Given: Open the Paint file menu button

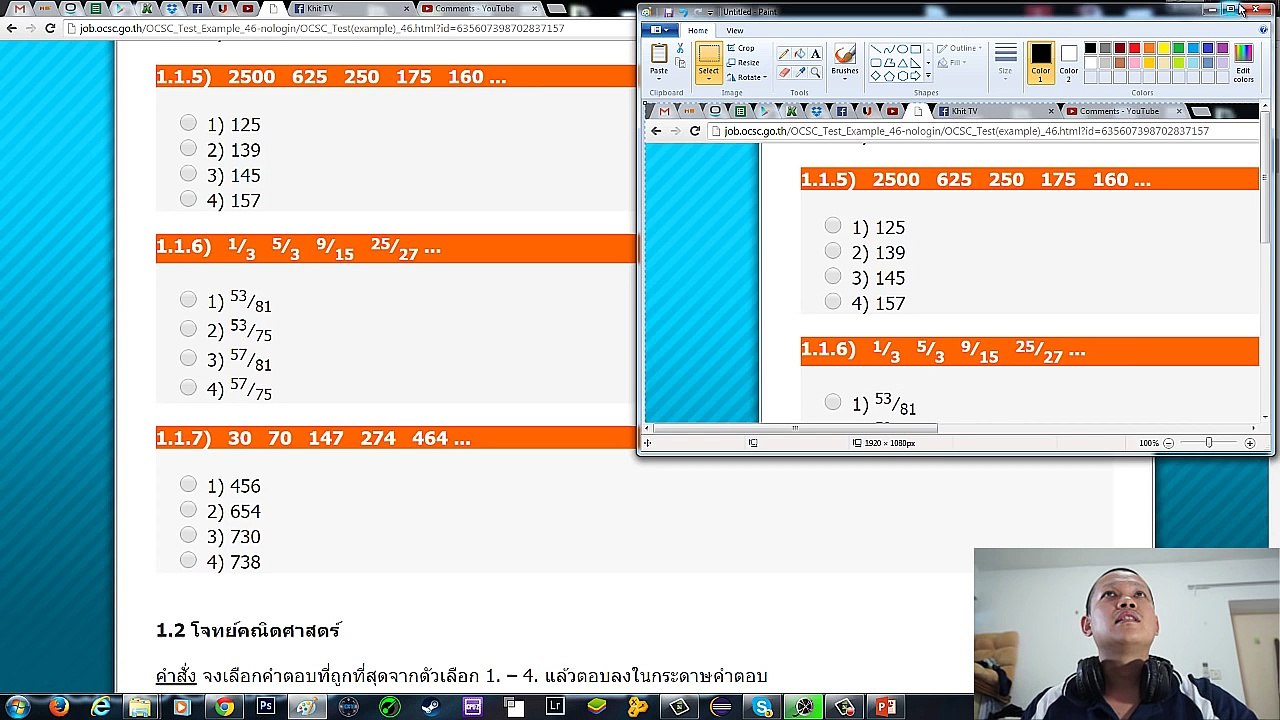Looking at the screenshot, I should tap(660, 30).
